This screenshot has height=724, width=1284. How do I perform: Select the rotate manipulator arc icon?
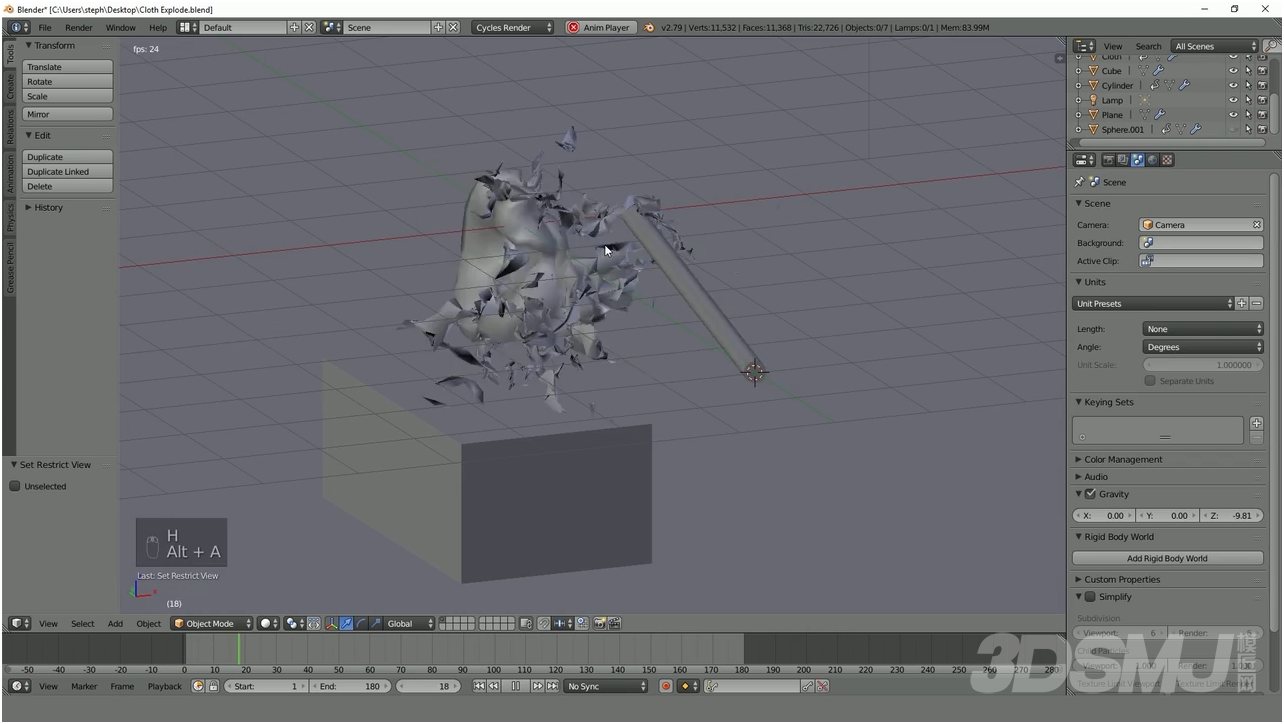[362, 623]
